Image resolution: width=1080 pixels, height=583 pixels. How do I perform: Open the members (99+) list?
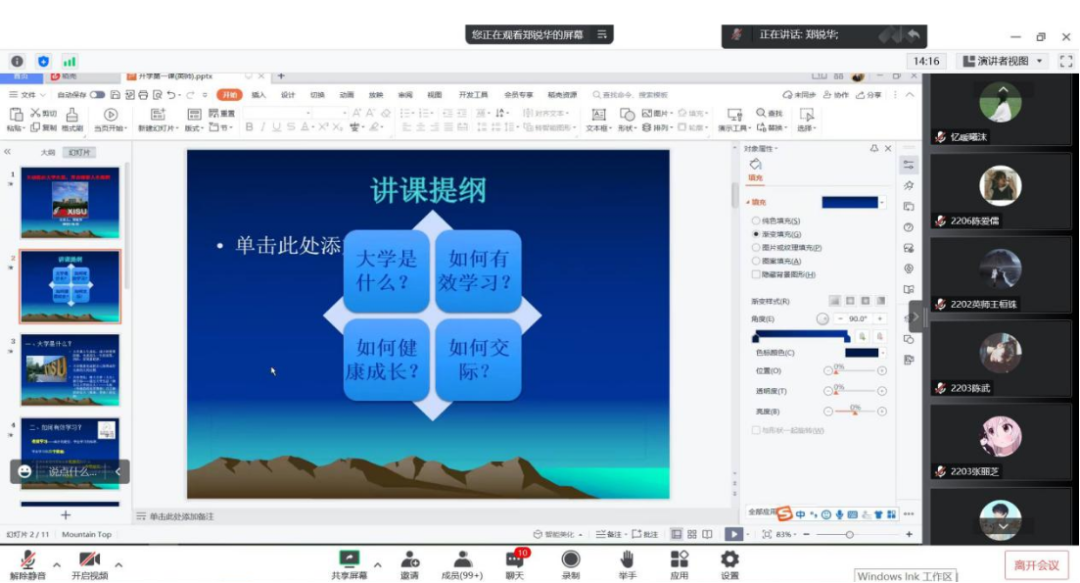tap(462, 559)
